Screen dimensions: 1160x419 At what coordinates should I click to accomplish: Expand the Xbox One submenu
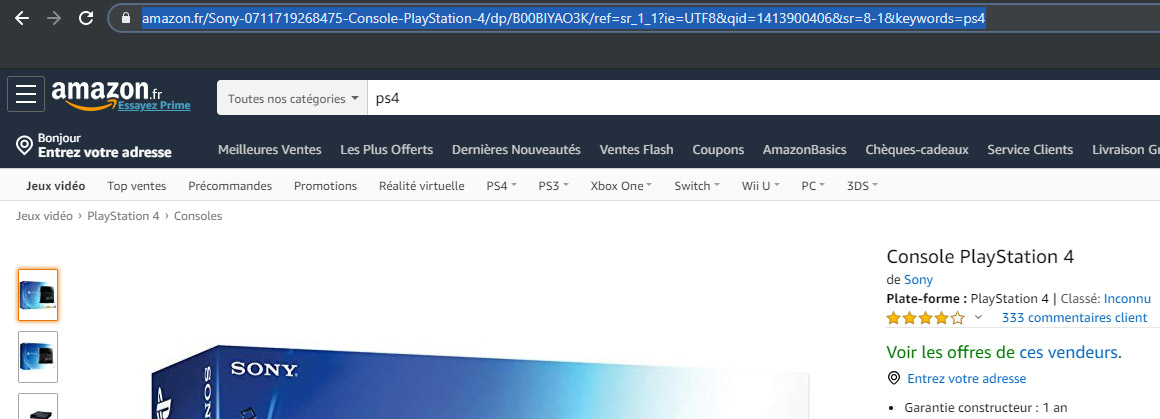coord(621,186)
